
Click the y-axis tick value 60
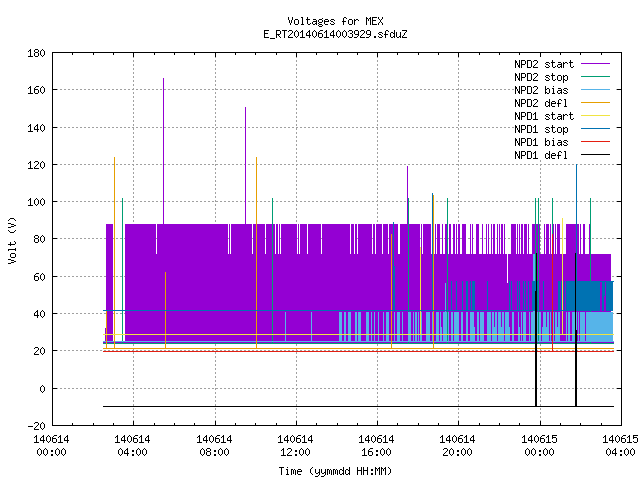(39, 277)
